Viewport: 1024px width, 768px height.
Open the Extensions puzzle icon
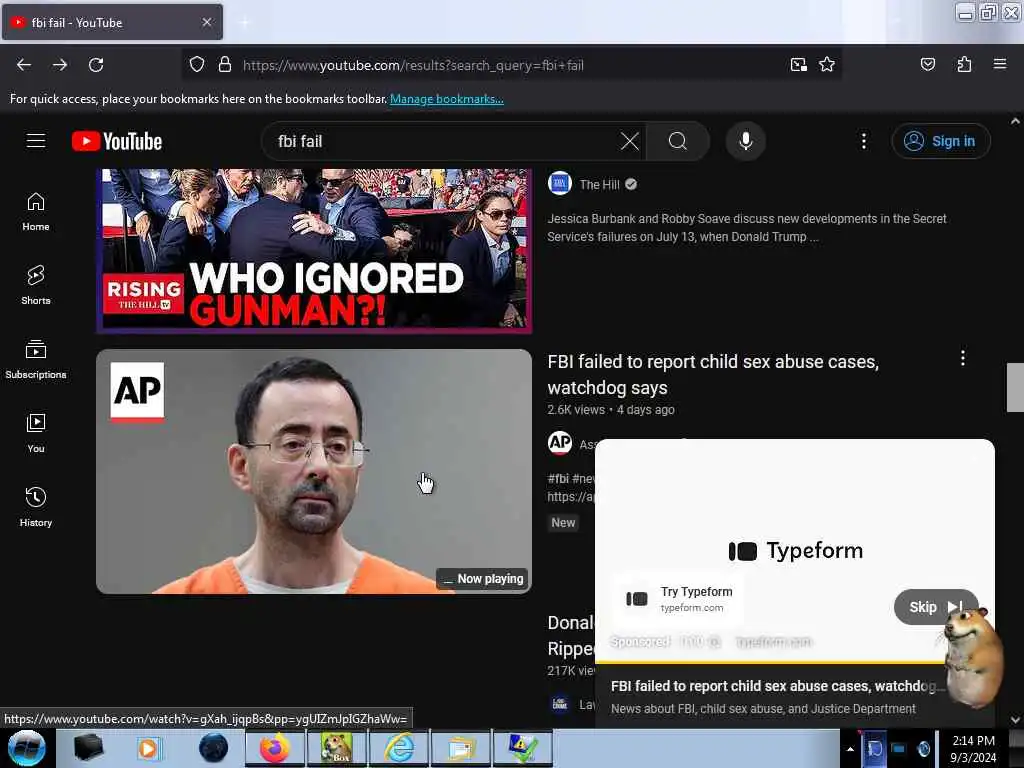pyautogui.click(x=964, y=65)
